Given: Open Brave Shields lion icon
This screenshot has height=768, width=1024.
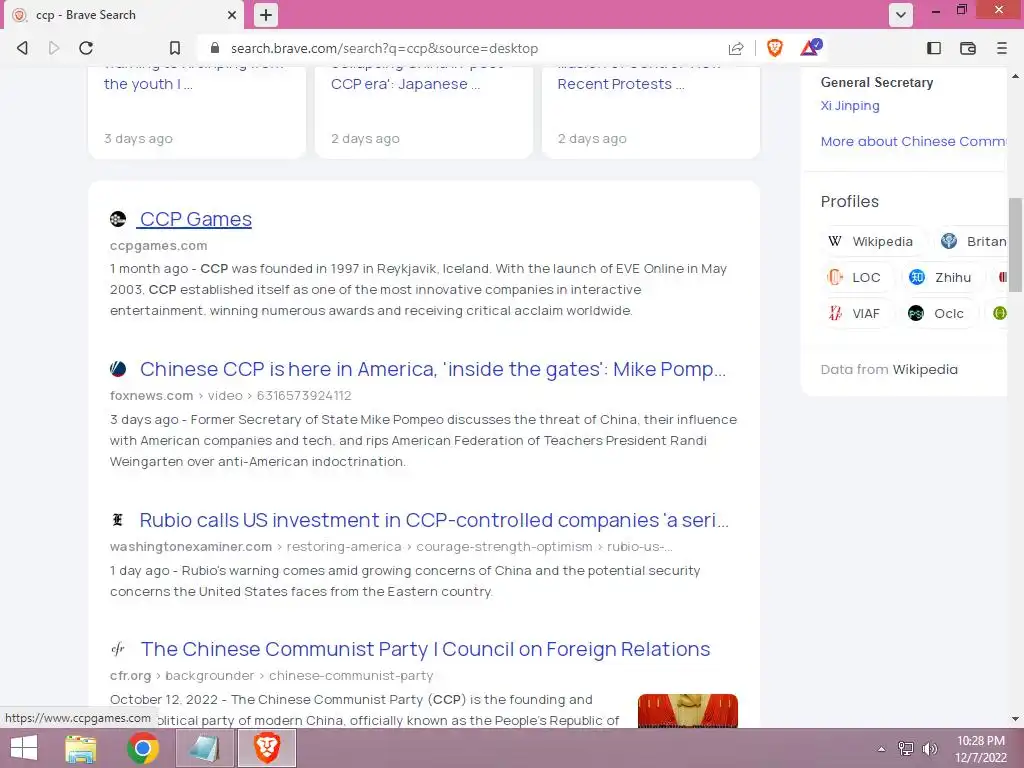Looking at the screenshot, I should 775,48.
